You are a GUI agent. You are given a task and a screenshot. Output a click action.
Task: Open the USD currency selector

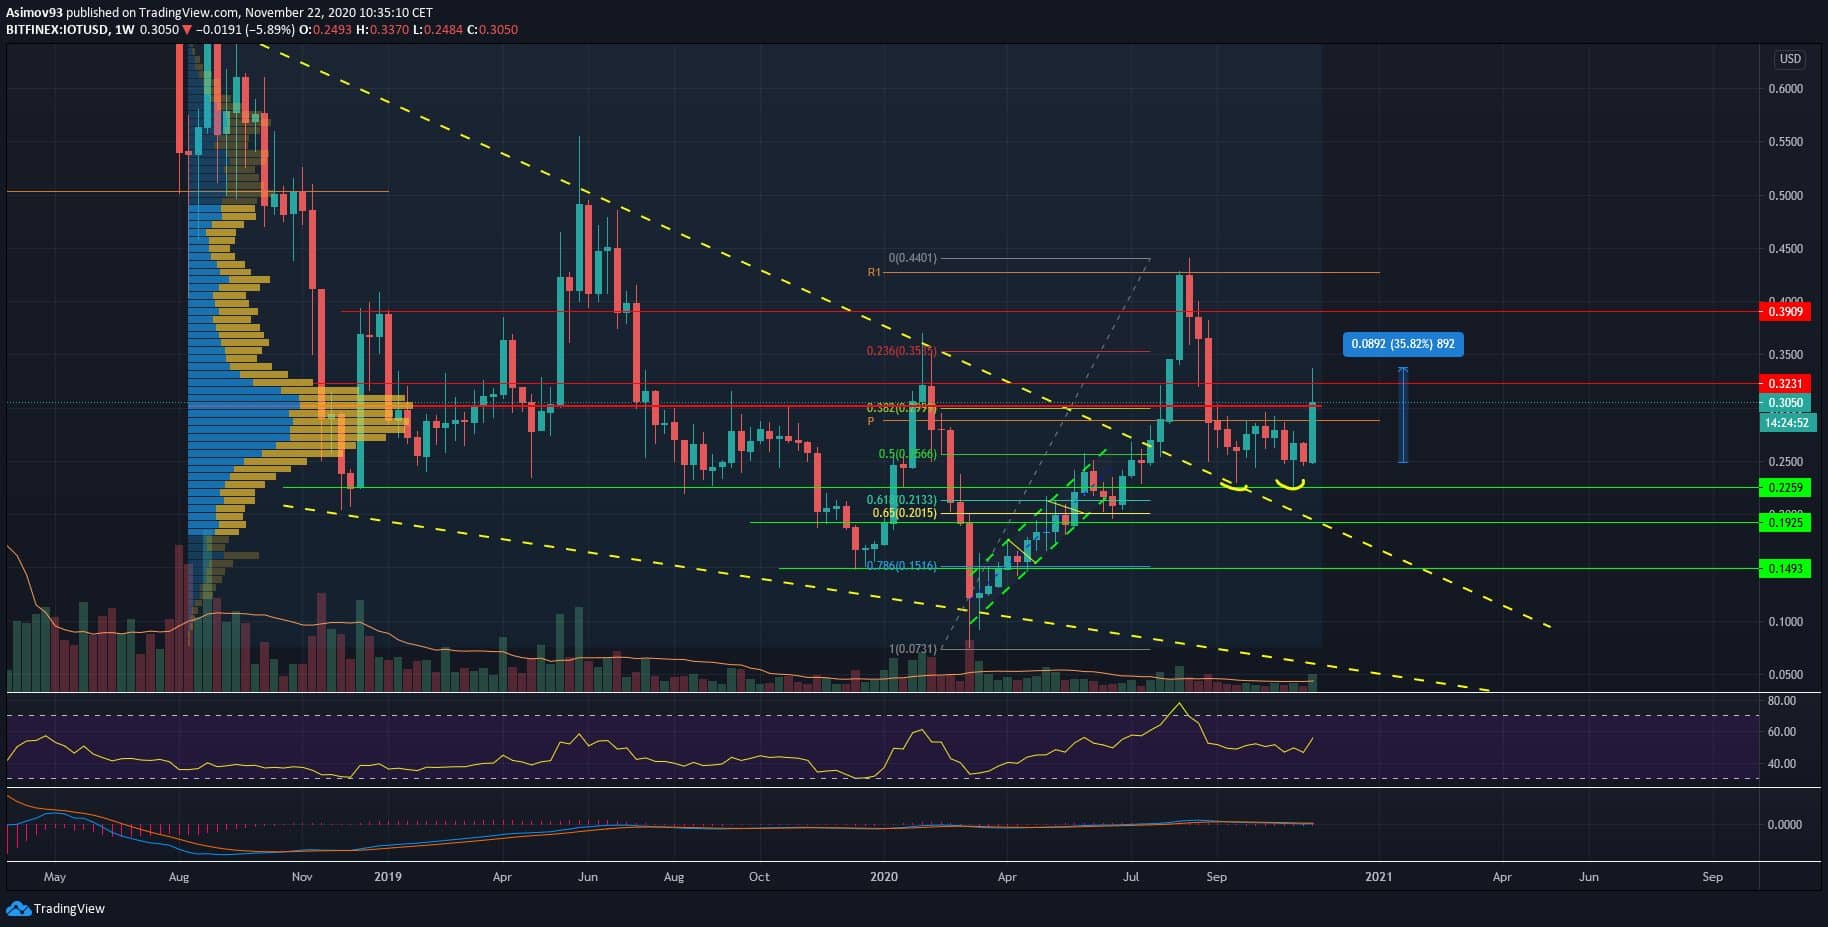1789,59
